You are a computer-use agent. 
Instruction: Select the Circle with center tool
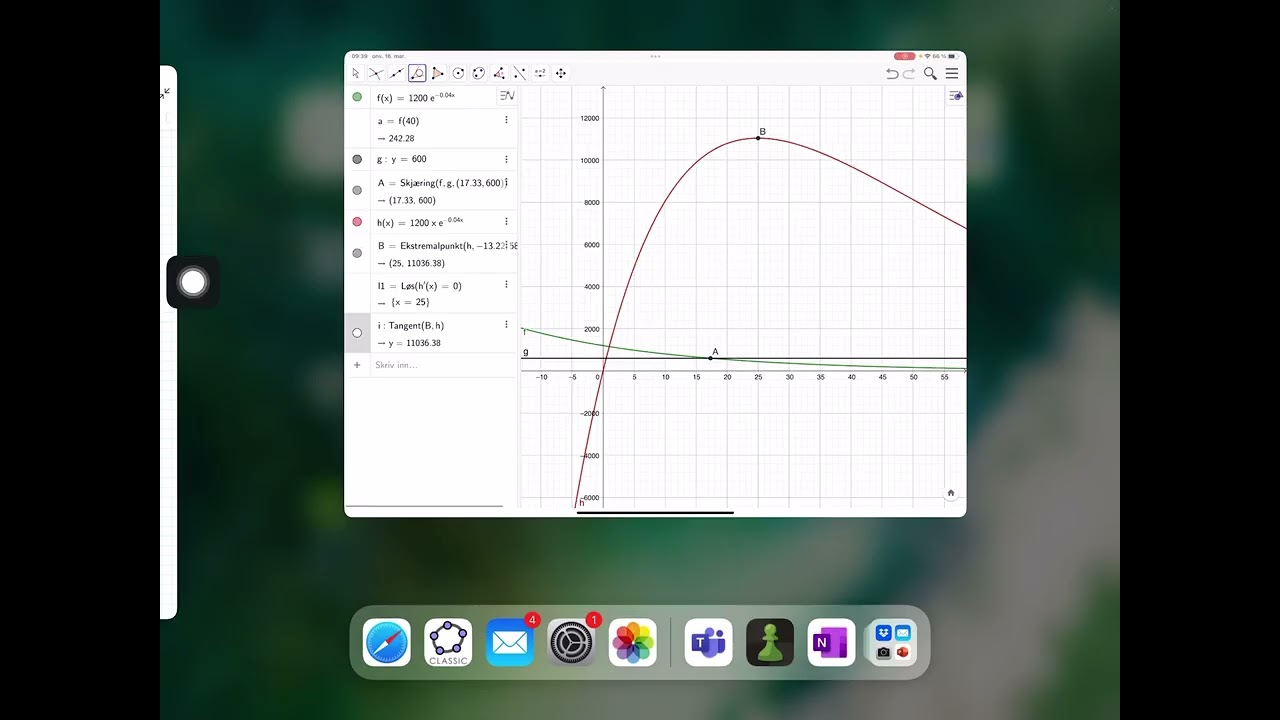pos(458,73)
